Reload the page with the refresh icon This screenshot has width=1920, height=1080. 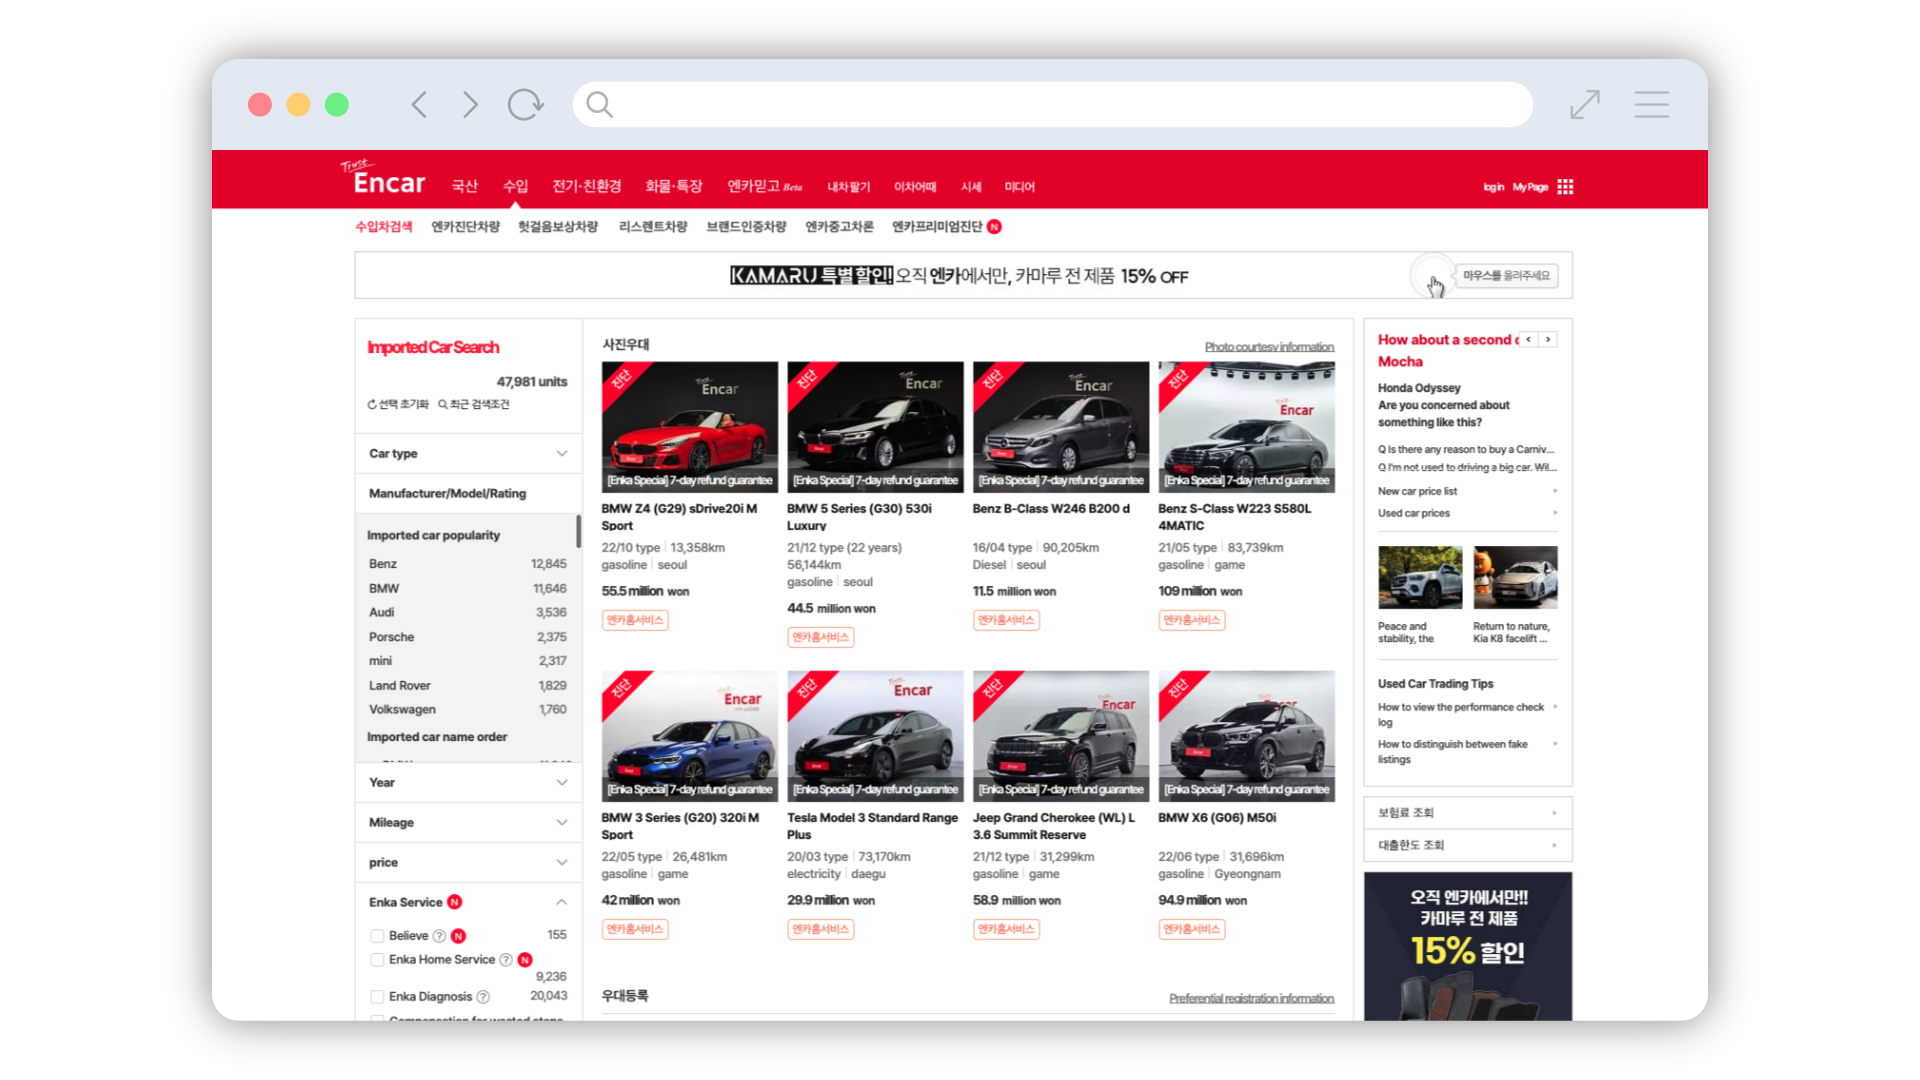pos(525,104)
